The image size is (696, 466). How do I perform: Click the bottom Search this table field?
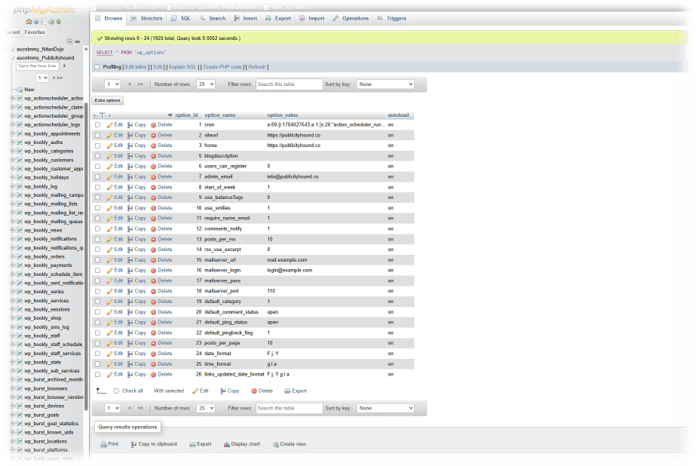[289, 408]
